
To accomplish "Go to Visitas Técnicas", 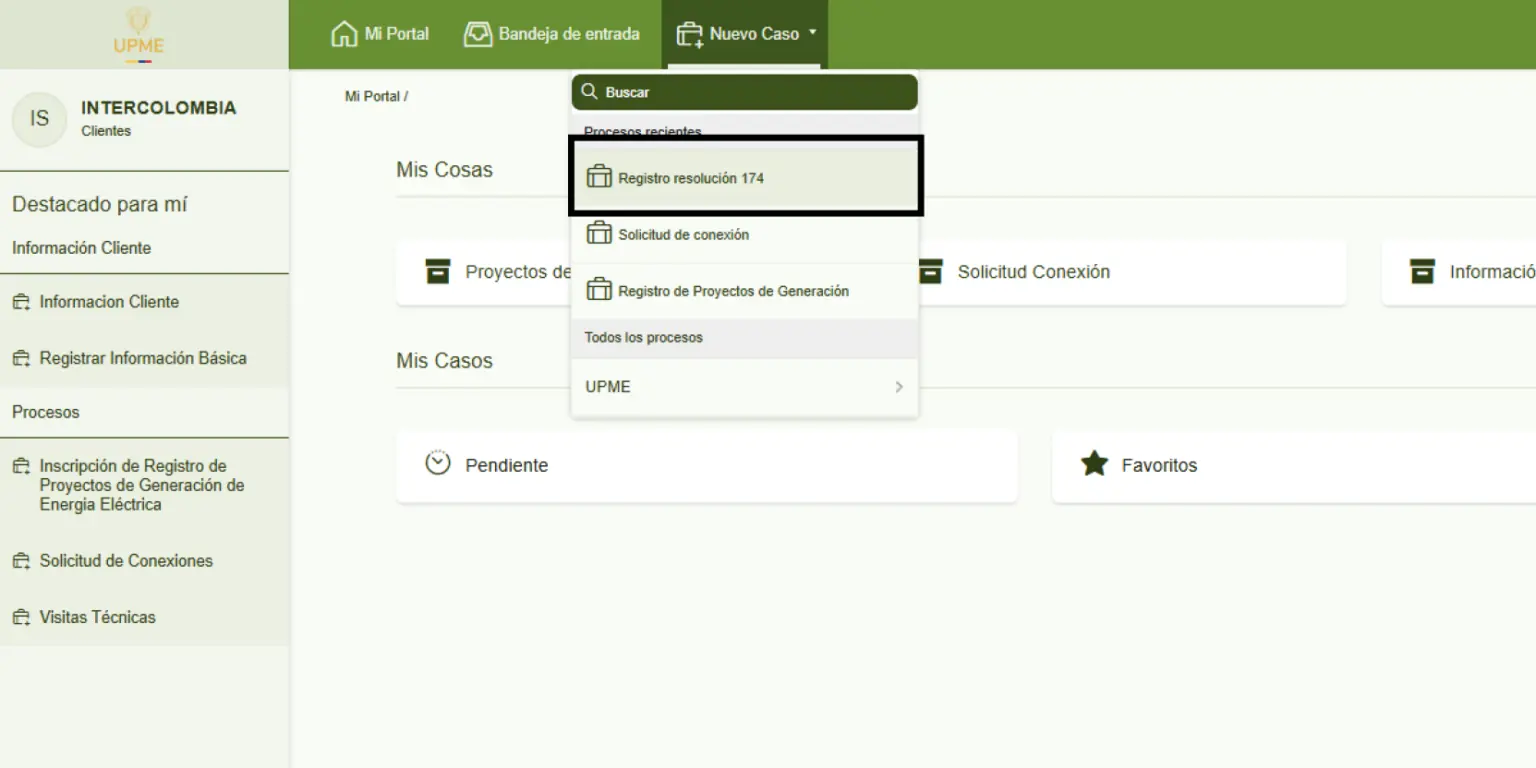I will [x=97, y=617].
